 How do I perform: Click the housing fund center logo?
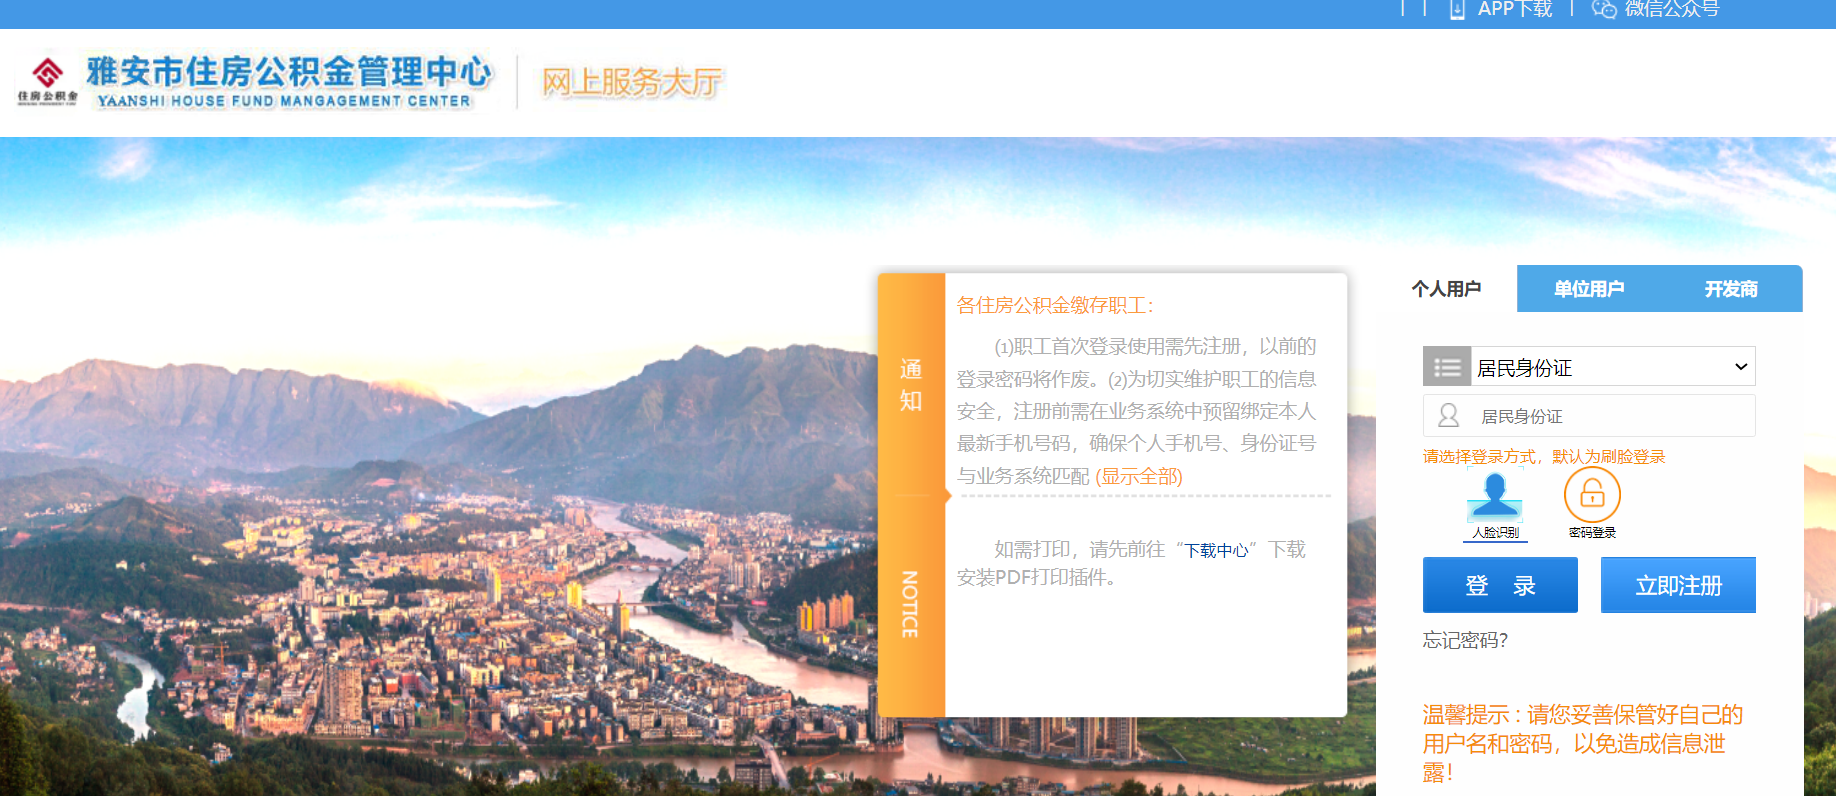[x=47, y=82]
